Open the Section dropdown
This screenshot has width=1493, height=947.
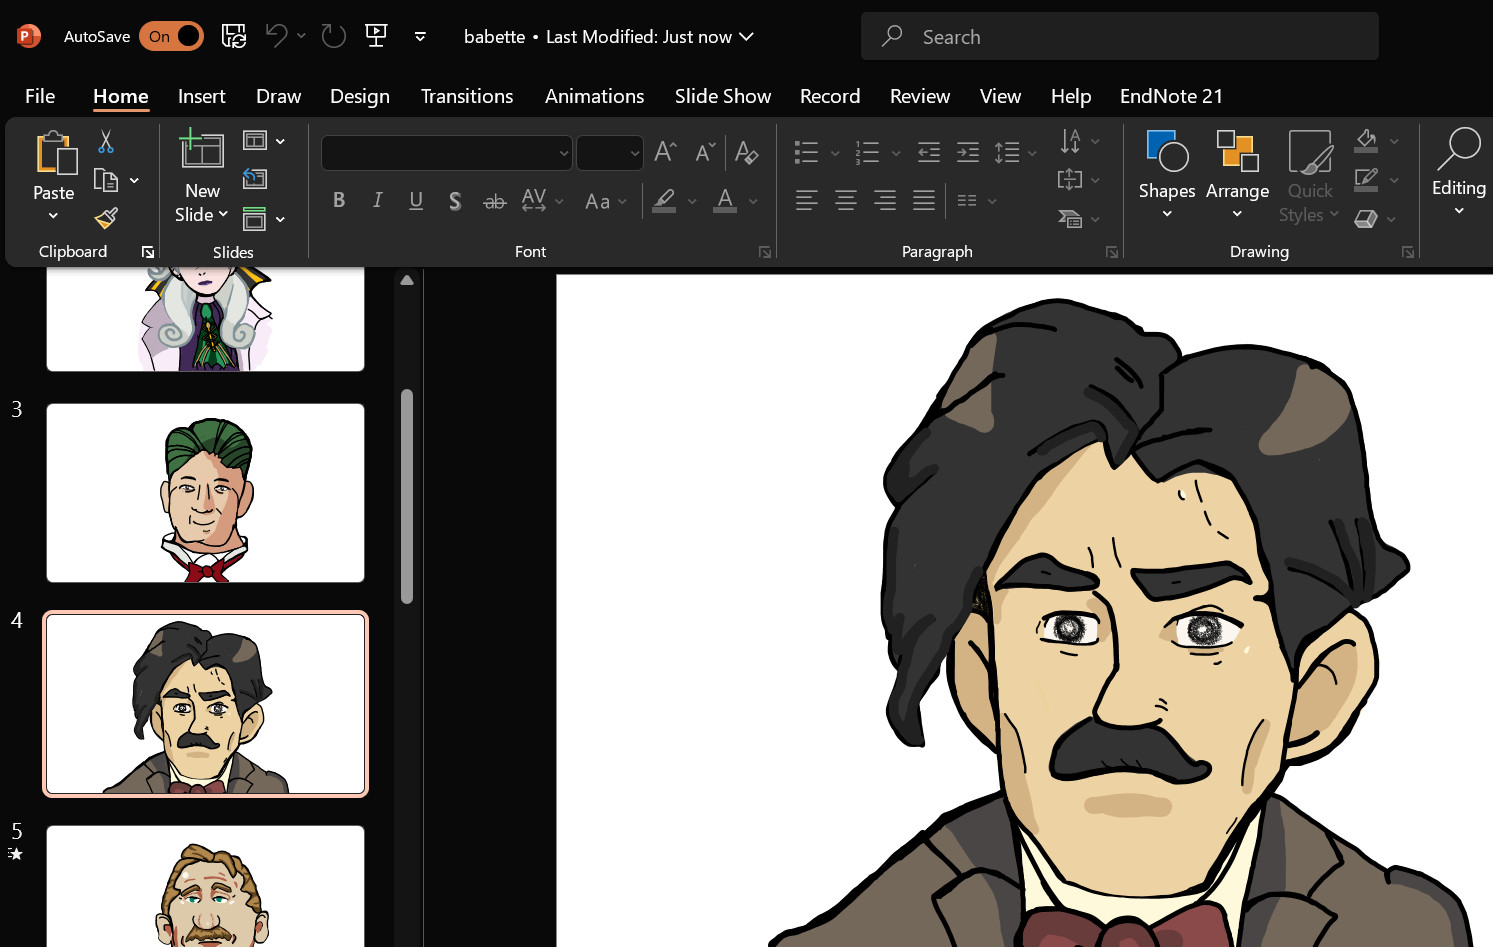click(x=265, y=219)
